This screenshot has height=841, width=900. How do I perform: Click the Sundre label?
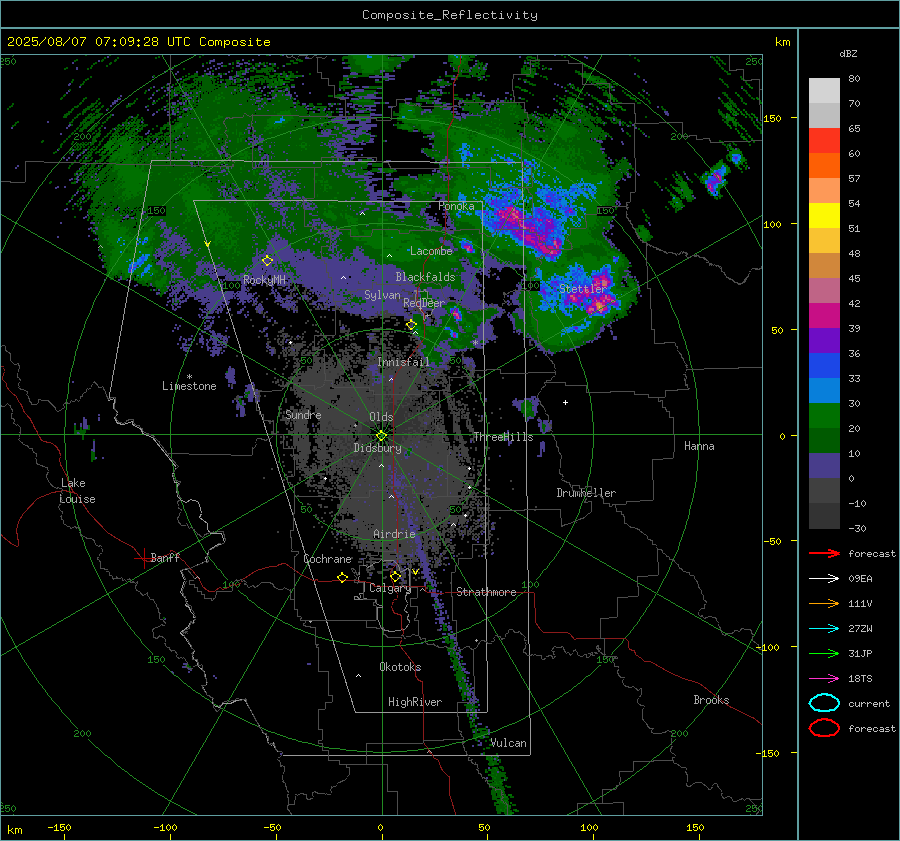(x=303, y=414)
